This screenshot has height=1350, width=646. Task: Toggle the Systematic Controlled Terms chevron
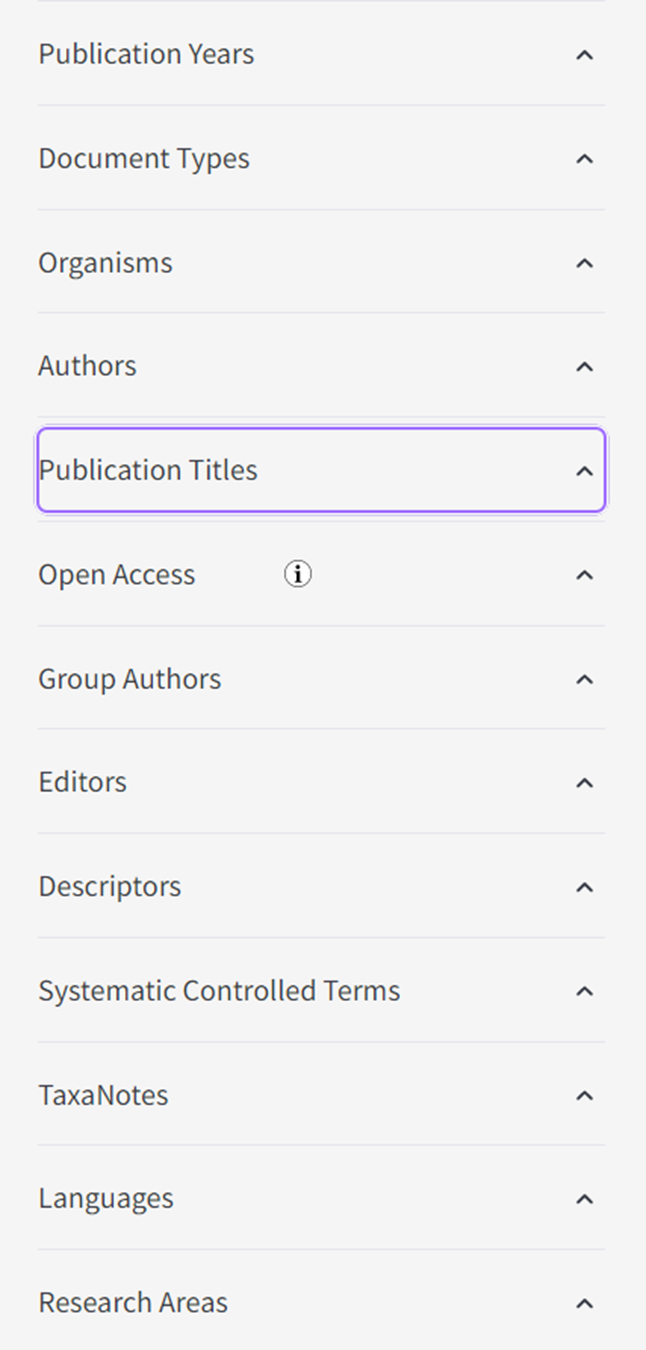(x=585, y=991)
